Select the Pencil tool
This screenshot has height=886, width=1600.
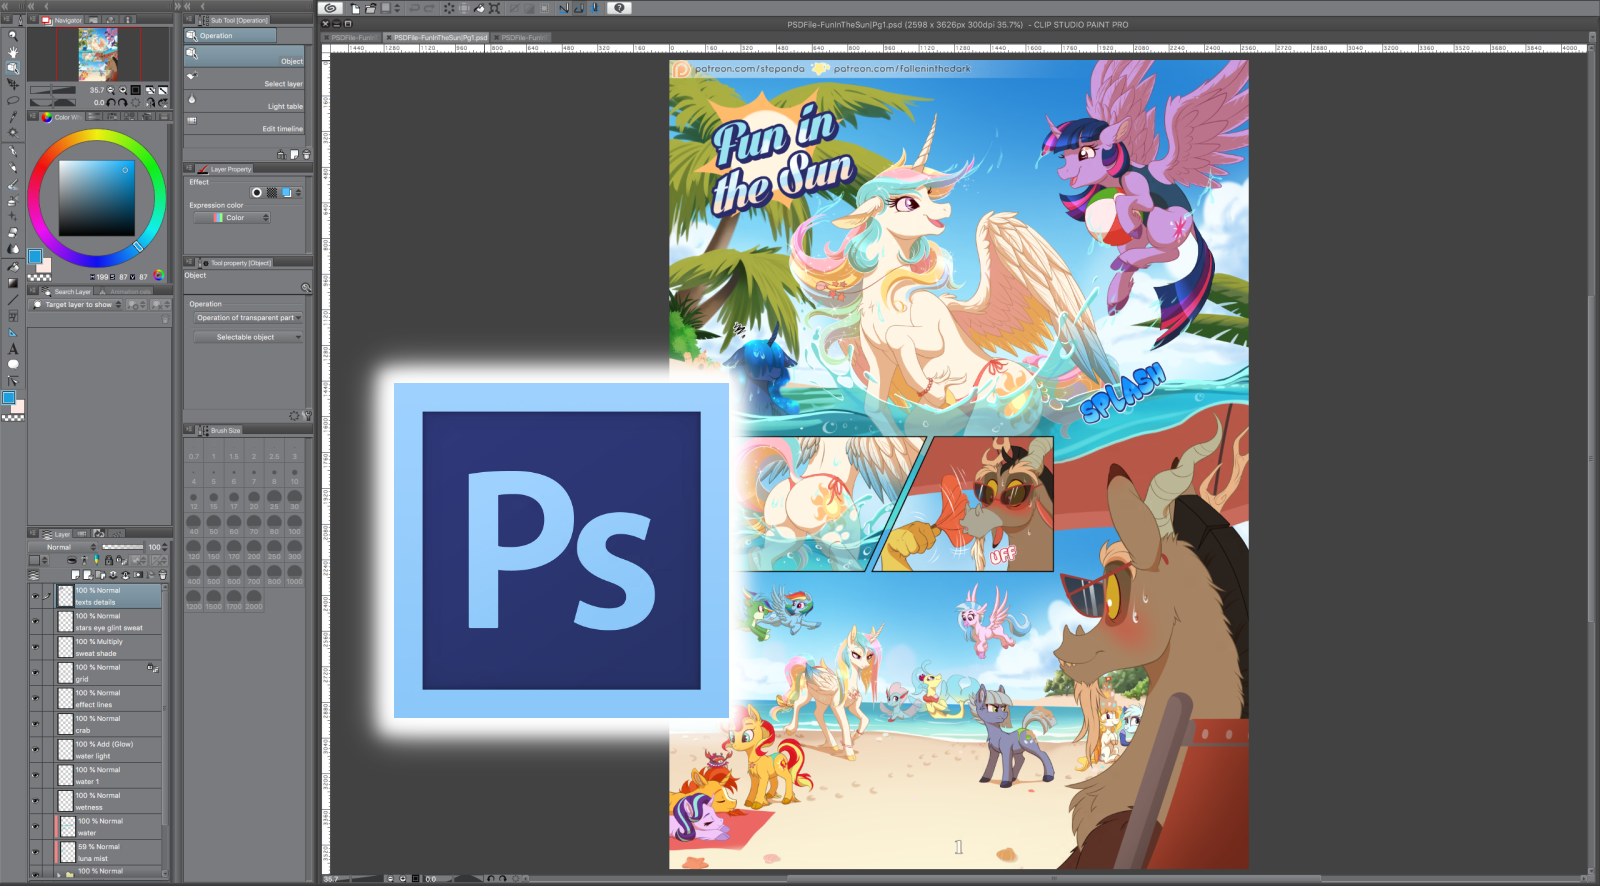tap(13, 168)
